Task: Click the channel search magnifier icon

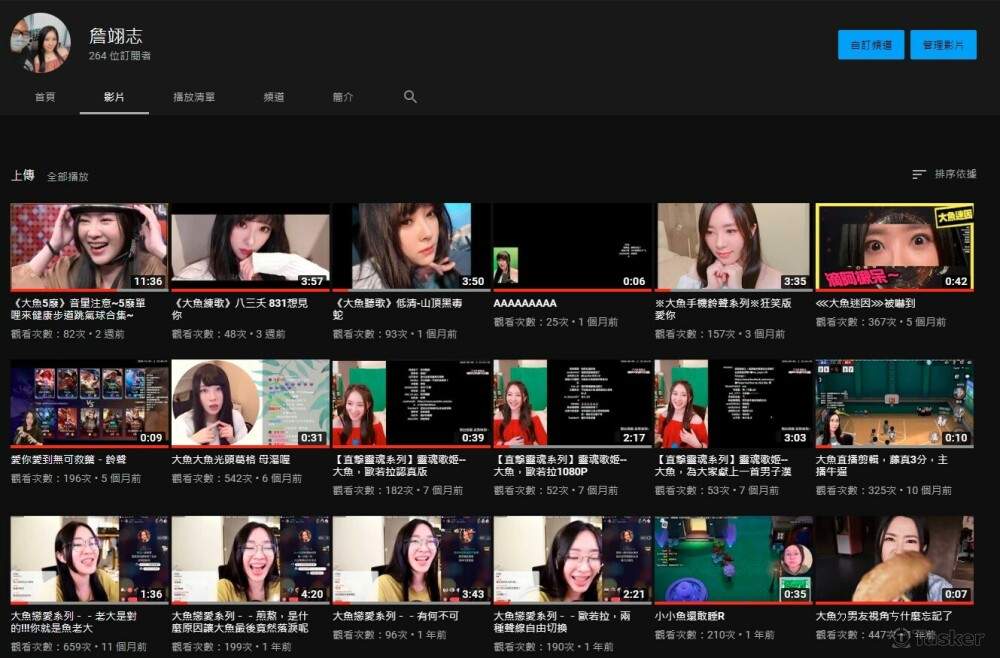Action: (x=410, y=97)
